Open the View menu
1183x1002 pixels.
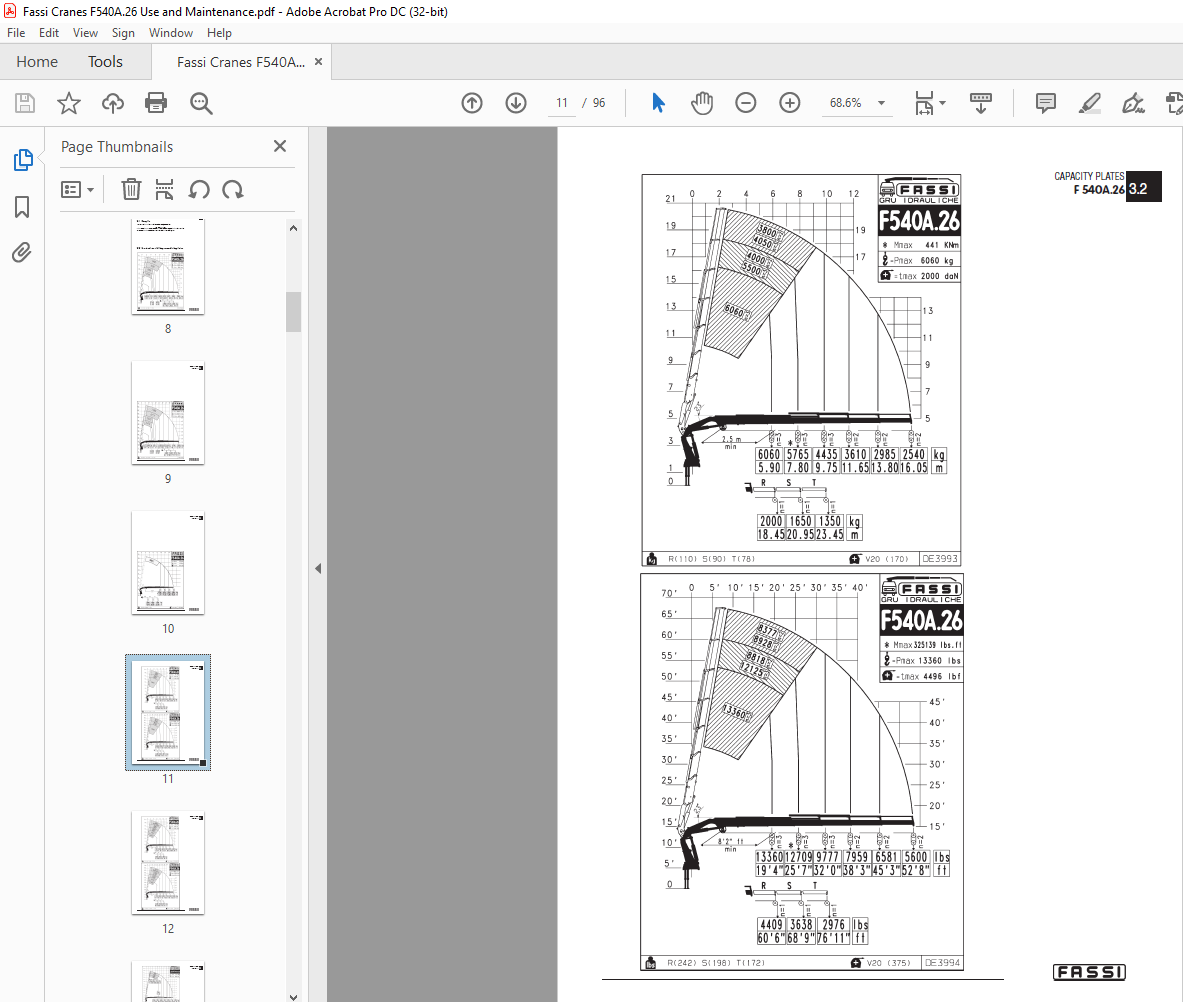click(x=85, y=32)
